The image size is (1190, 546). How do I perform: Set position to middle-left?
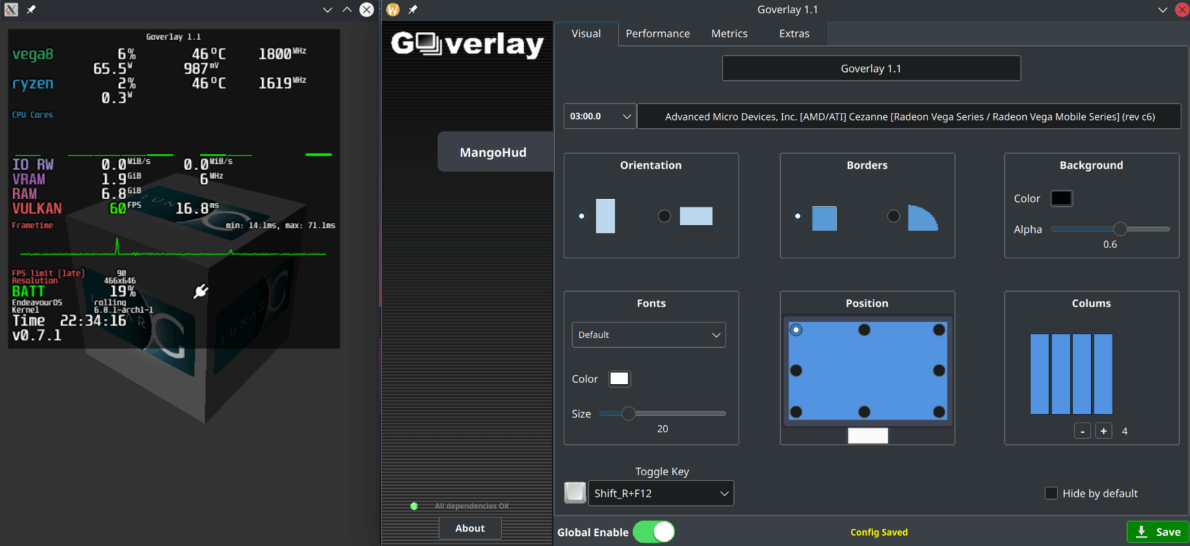(796, 371)
